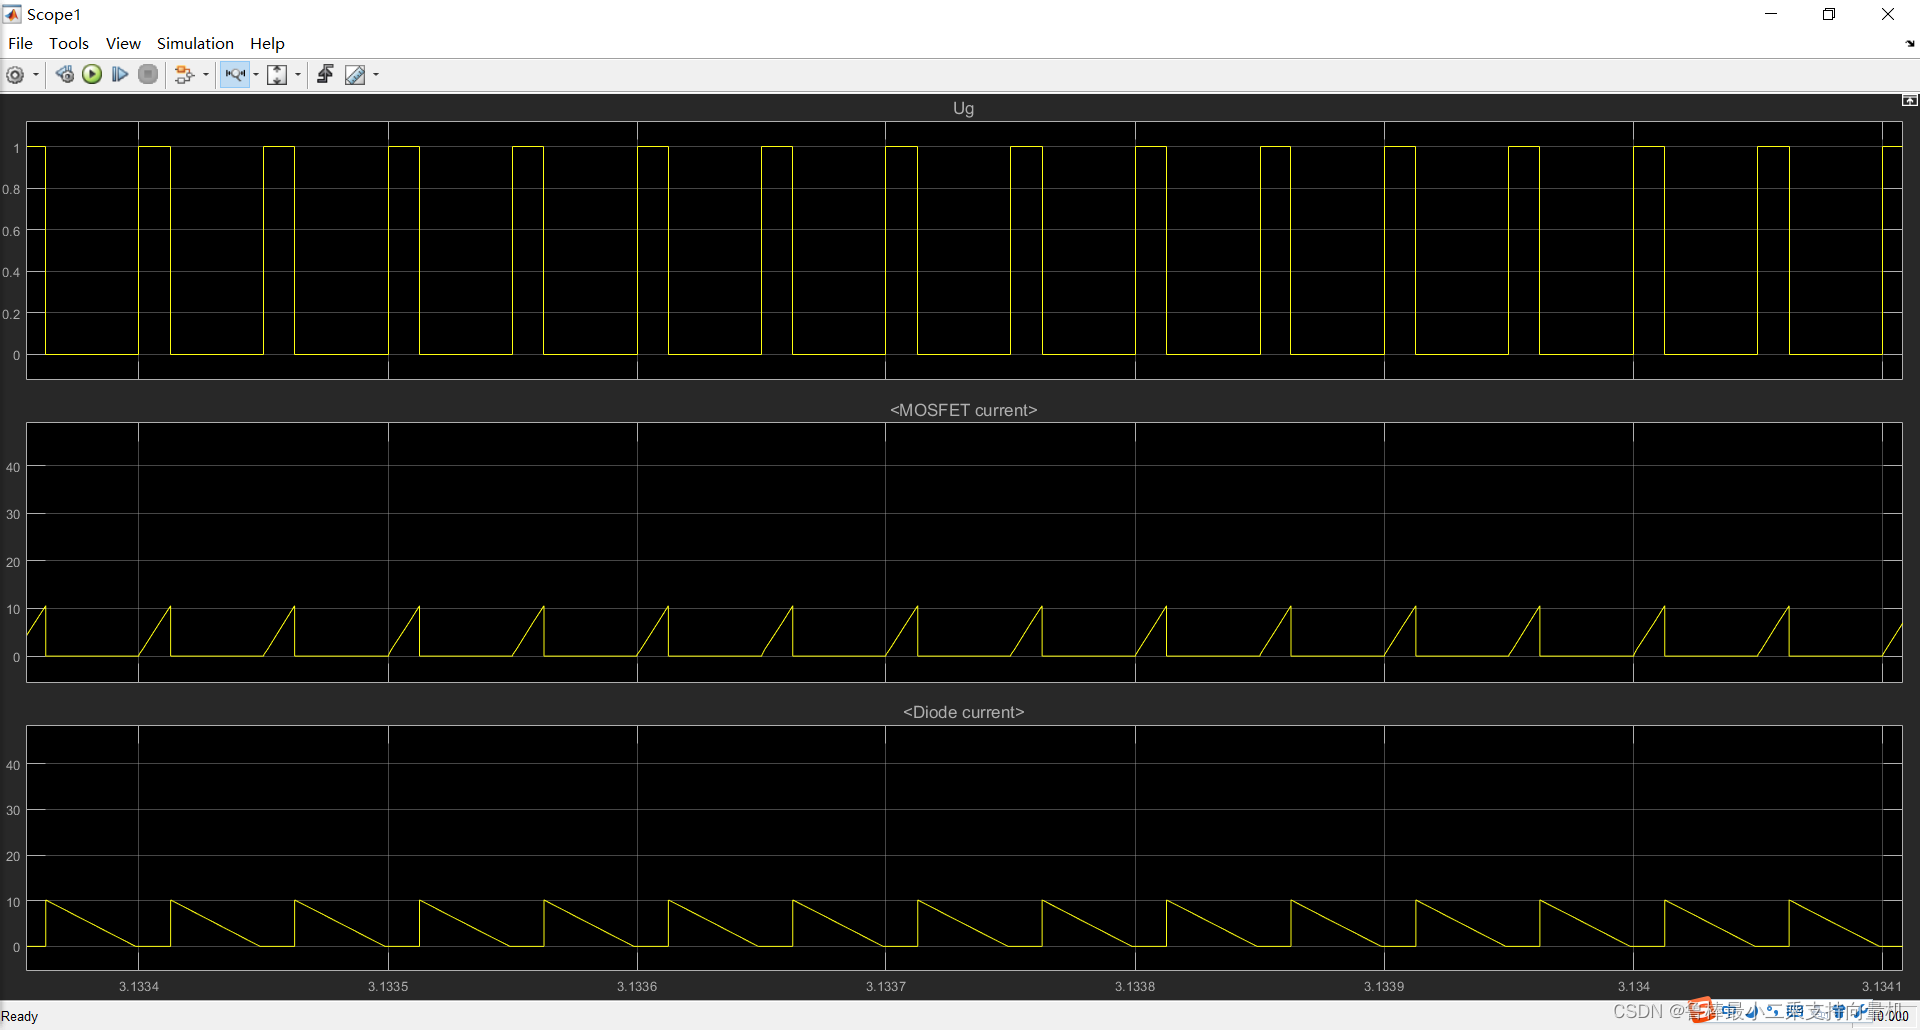Screen dimensions: 1920x1030
Task: Click the 3.1339 time axis label
Action: point(1384,986)
